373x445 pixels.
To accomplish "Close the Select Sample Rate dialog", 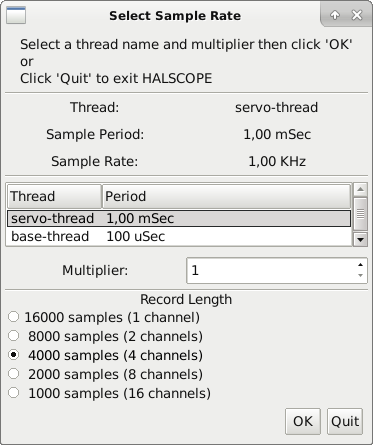I will pyautogui.click(x=357, y=15).
